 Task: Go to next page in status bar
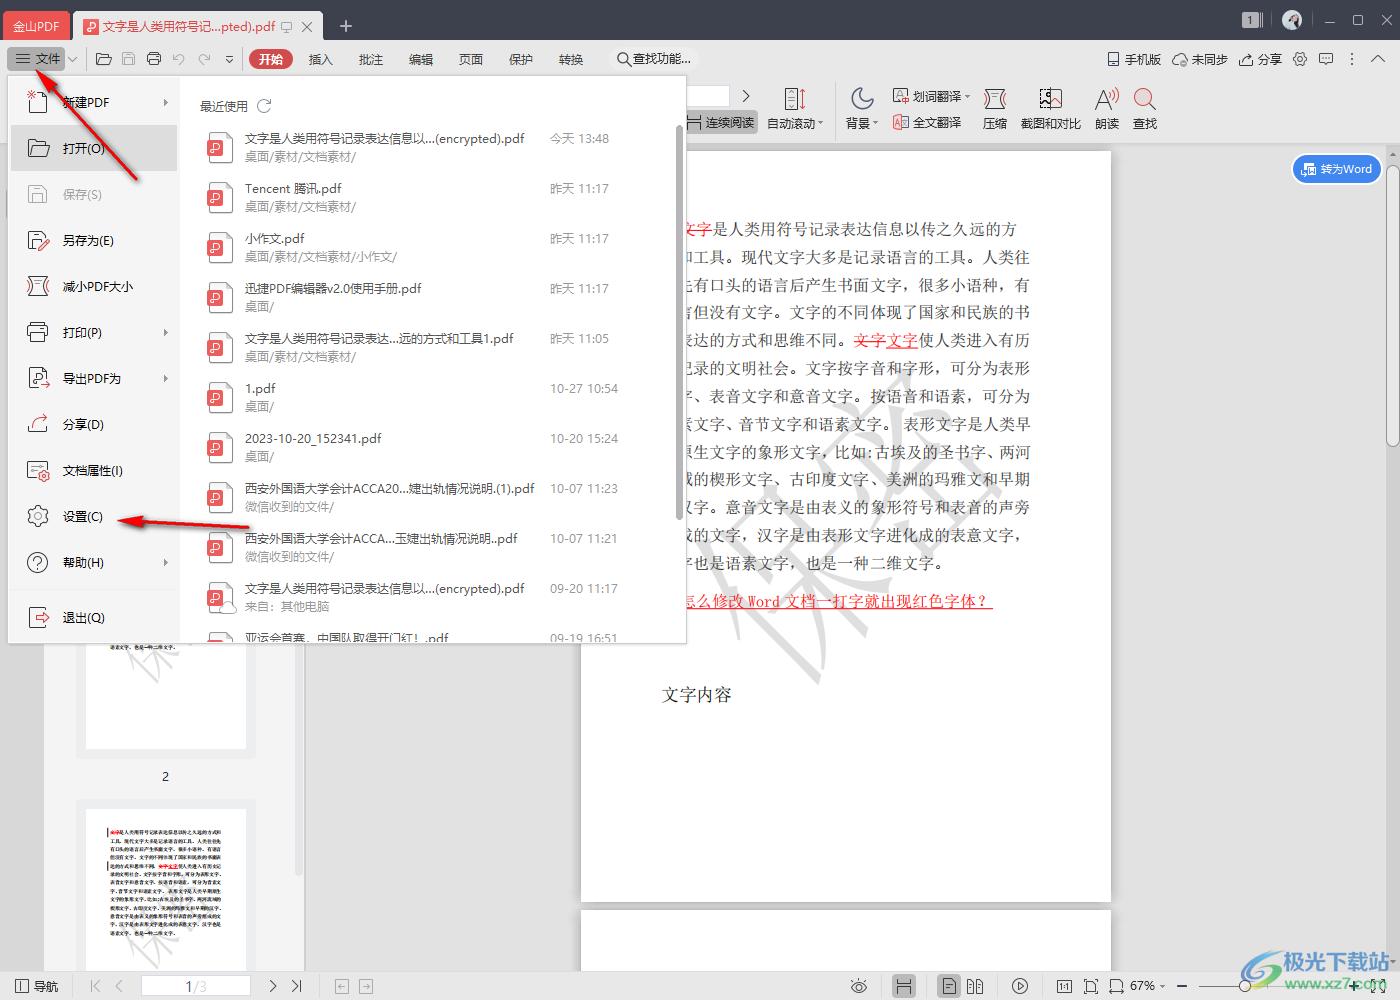272,986
